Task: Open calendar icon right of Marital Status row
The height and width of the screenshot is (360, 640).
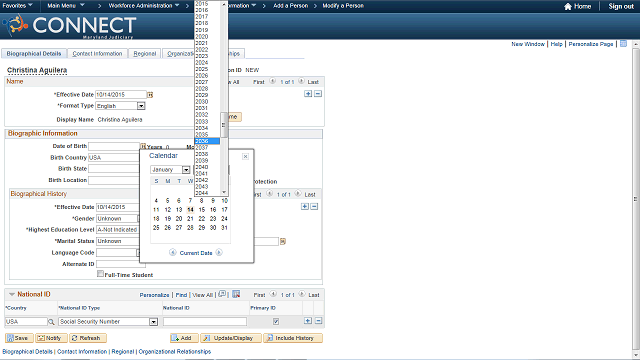Action: 283,242
